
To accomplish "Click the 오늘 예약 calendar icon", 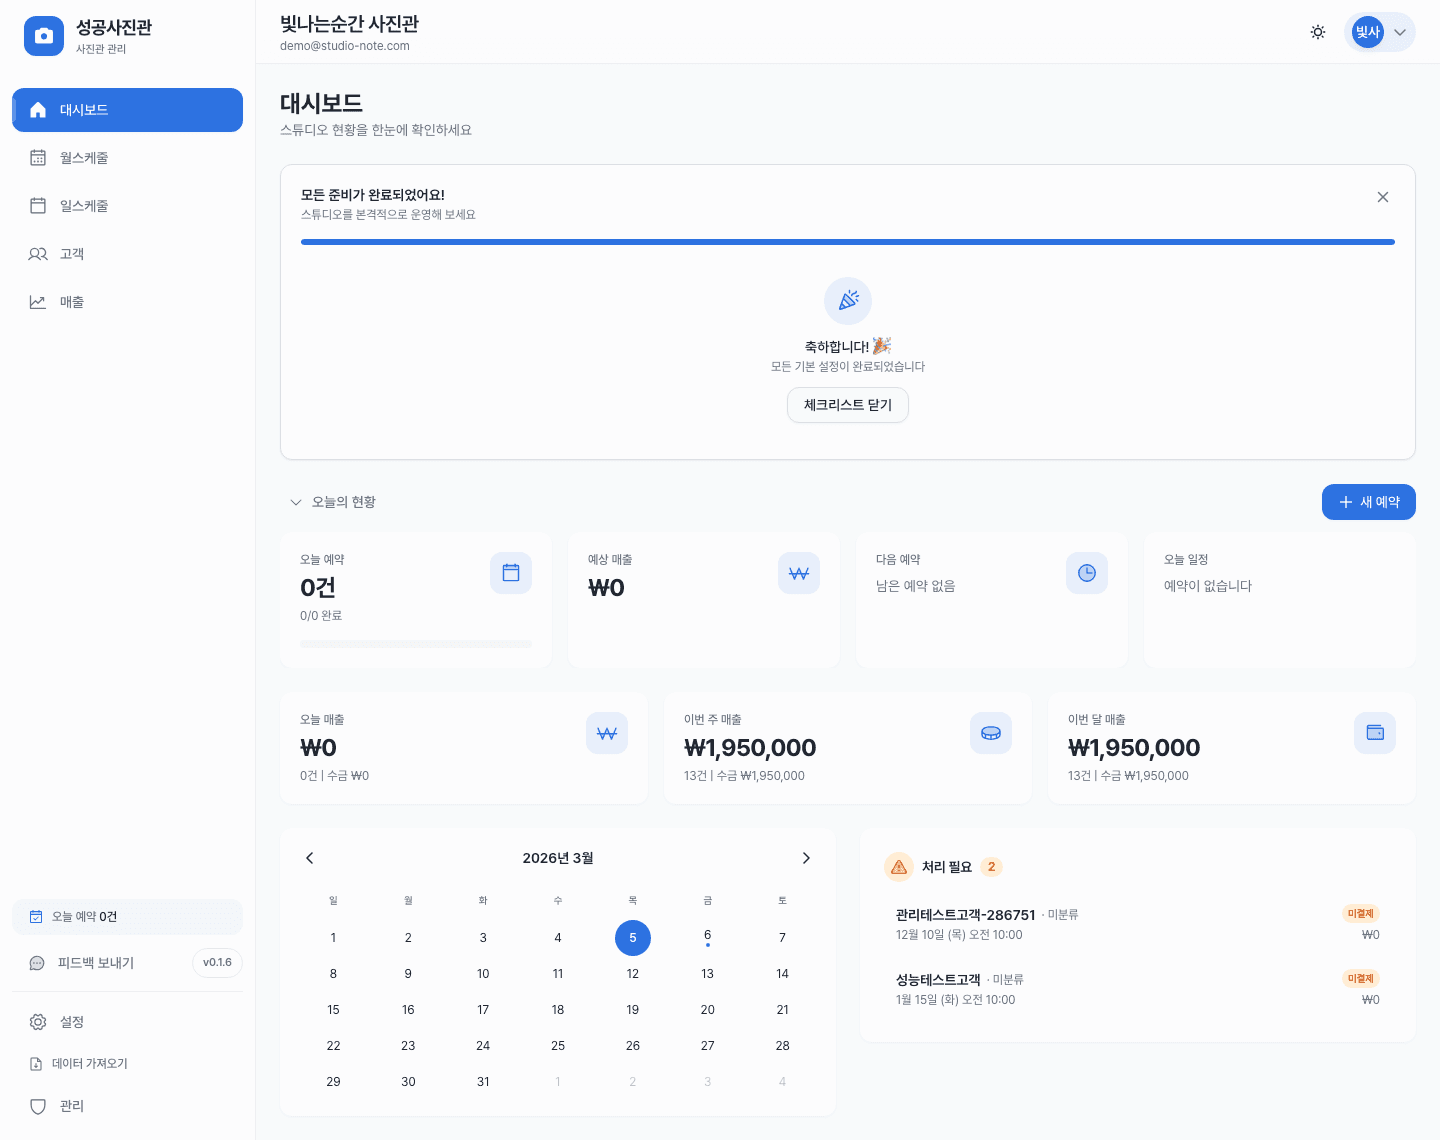I will point(510,573).
